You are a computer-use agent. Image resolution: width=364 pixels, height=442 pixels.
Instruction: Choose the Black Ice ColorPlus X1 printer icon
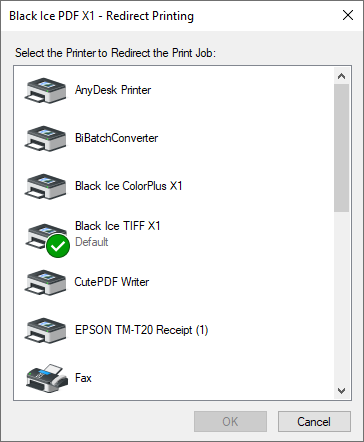[45, 186]
